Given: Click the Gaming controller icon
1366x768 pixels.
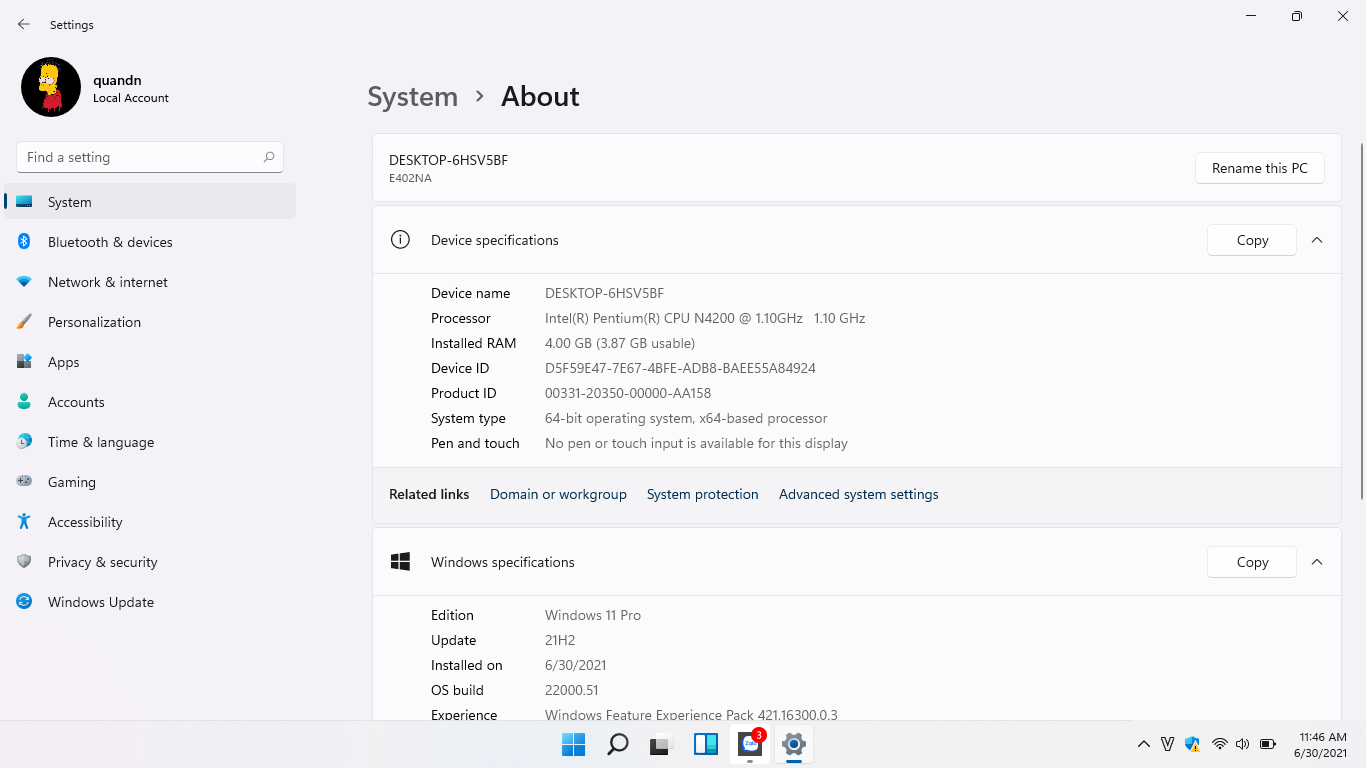Looking at the screenshot, I should tap(24, 482).
